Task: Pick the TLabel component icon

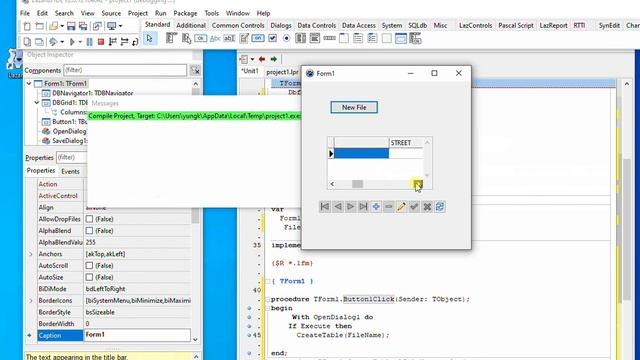Action: tap(215, 39)
